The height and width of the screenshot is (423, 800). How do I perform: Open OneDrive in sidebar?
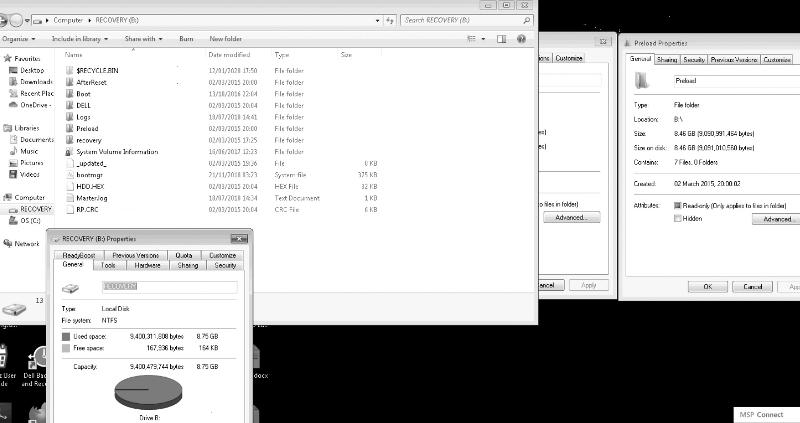(x=30, y=105)
